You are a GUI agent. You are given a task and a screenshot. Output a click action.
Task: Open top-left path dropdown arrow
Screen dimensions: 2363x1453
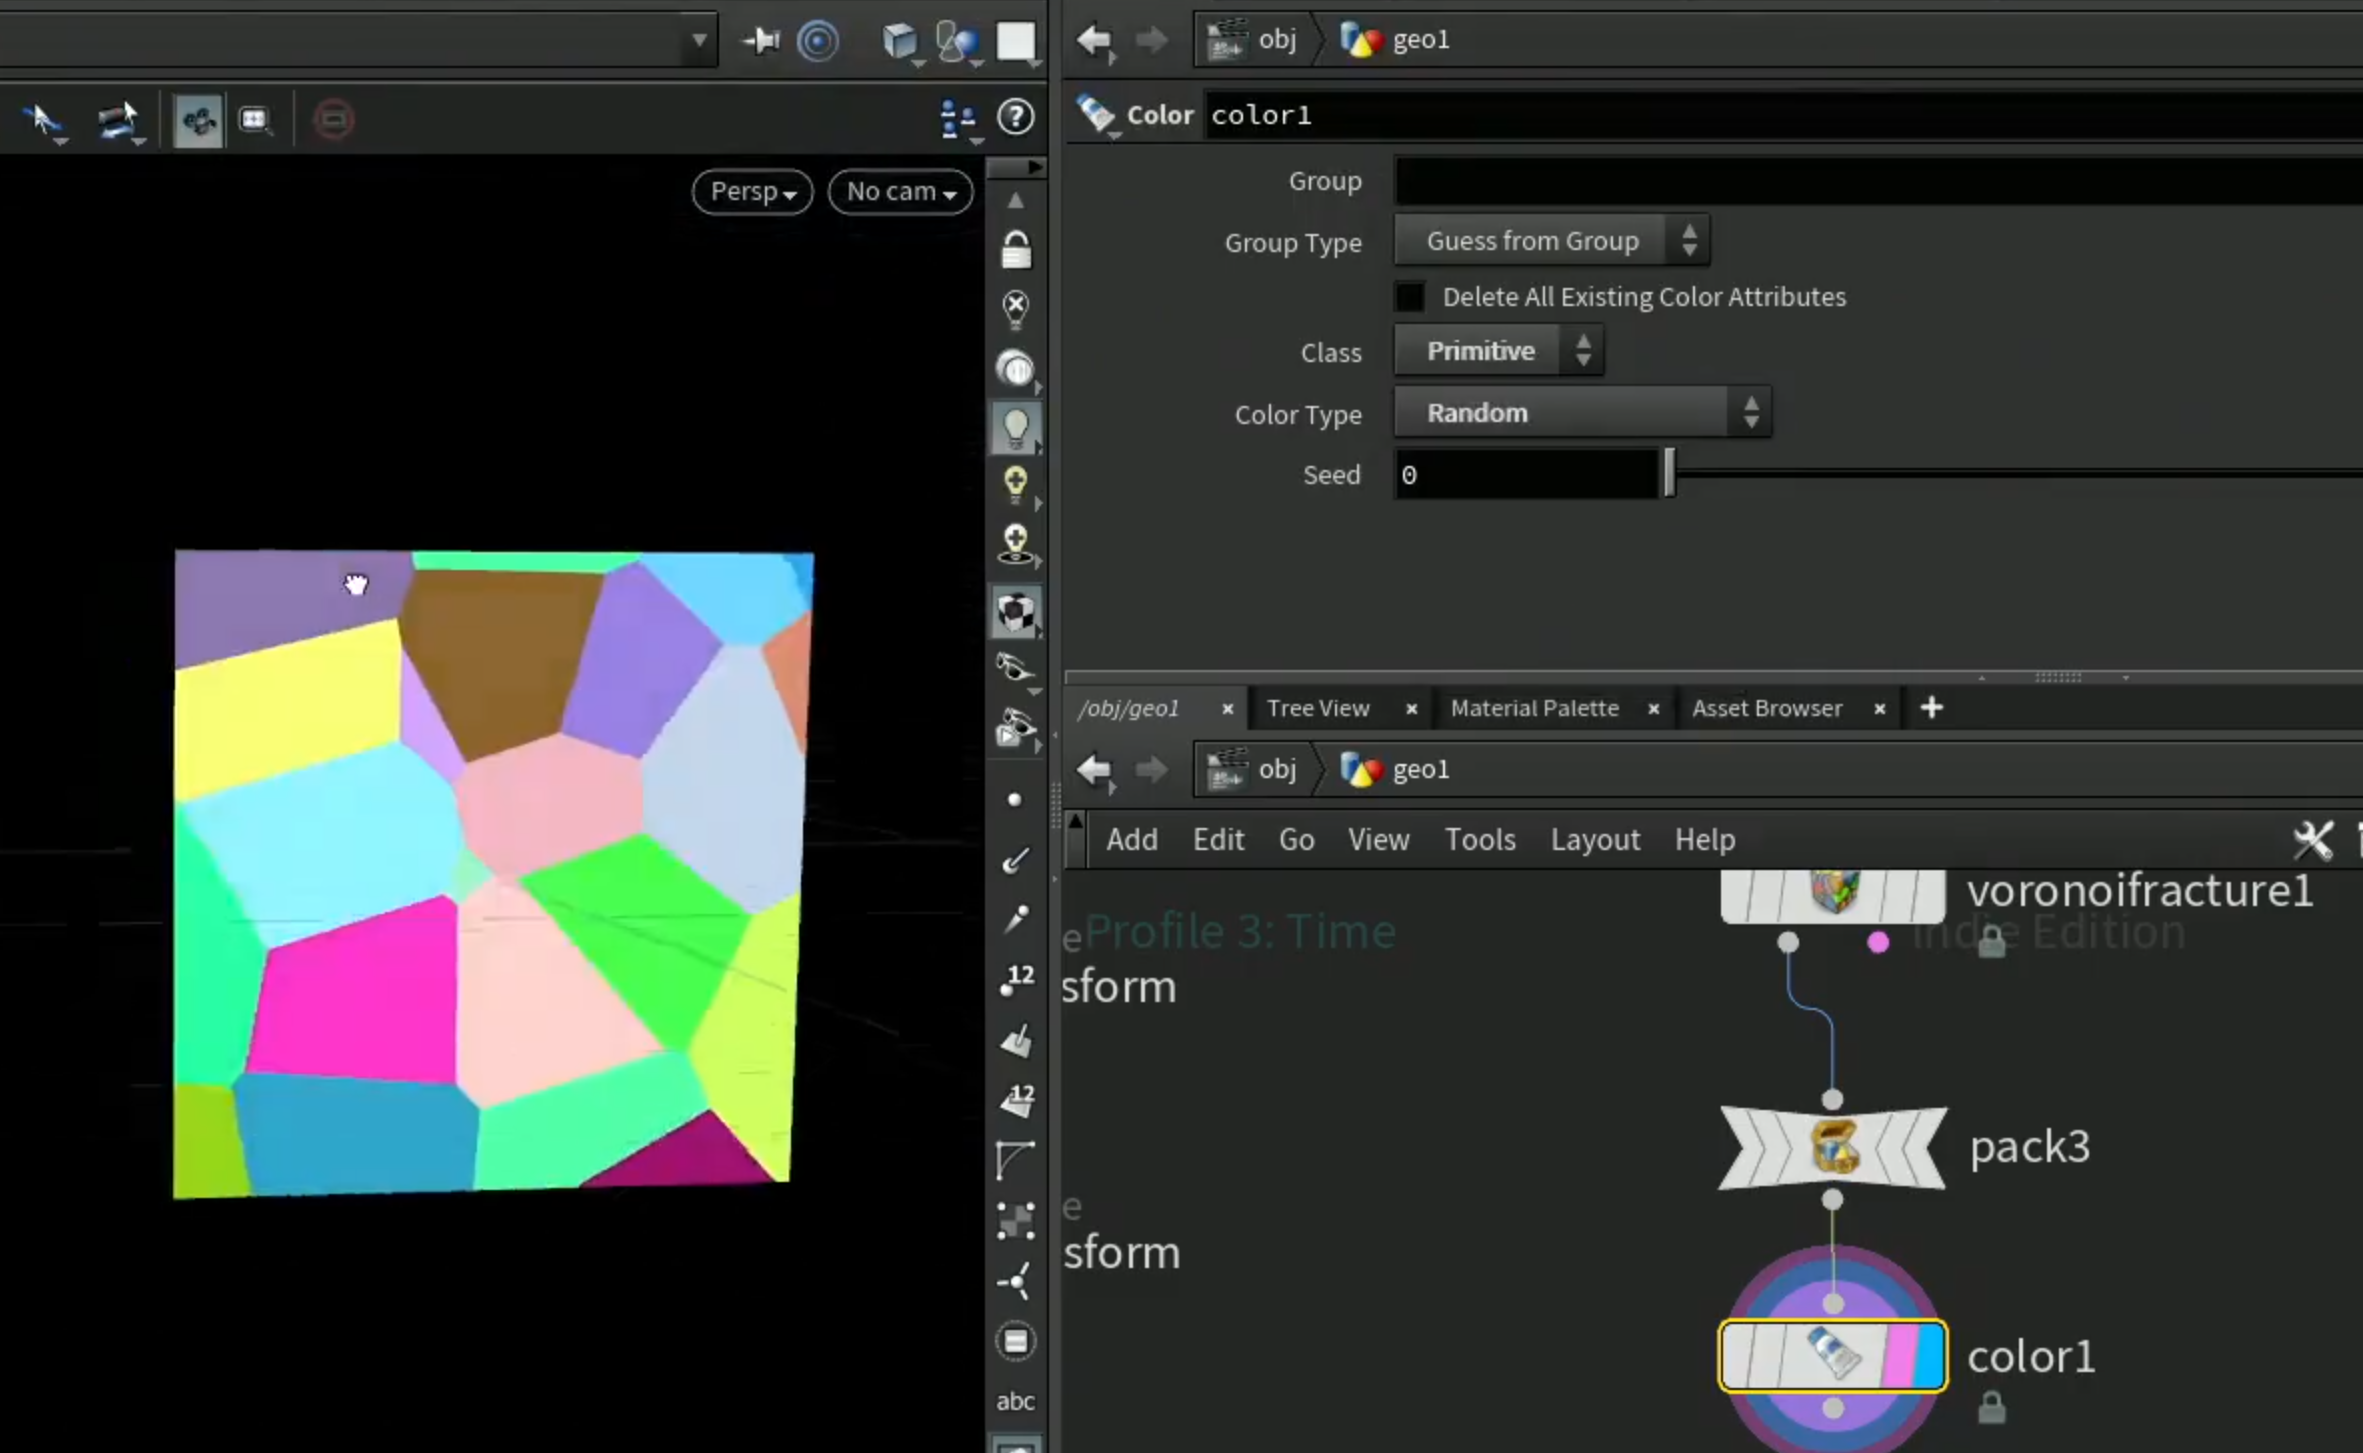[x=699, y=41]
